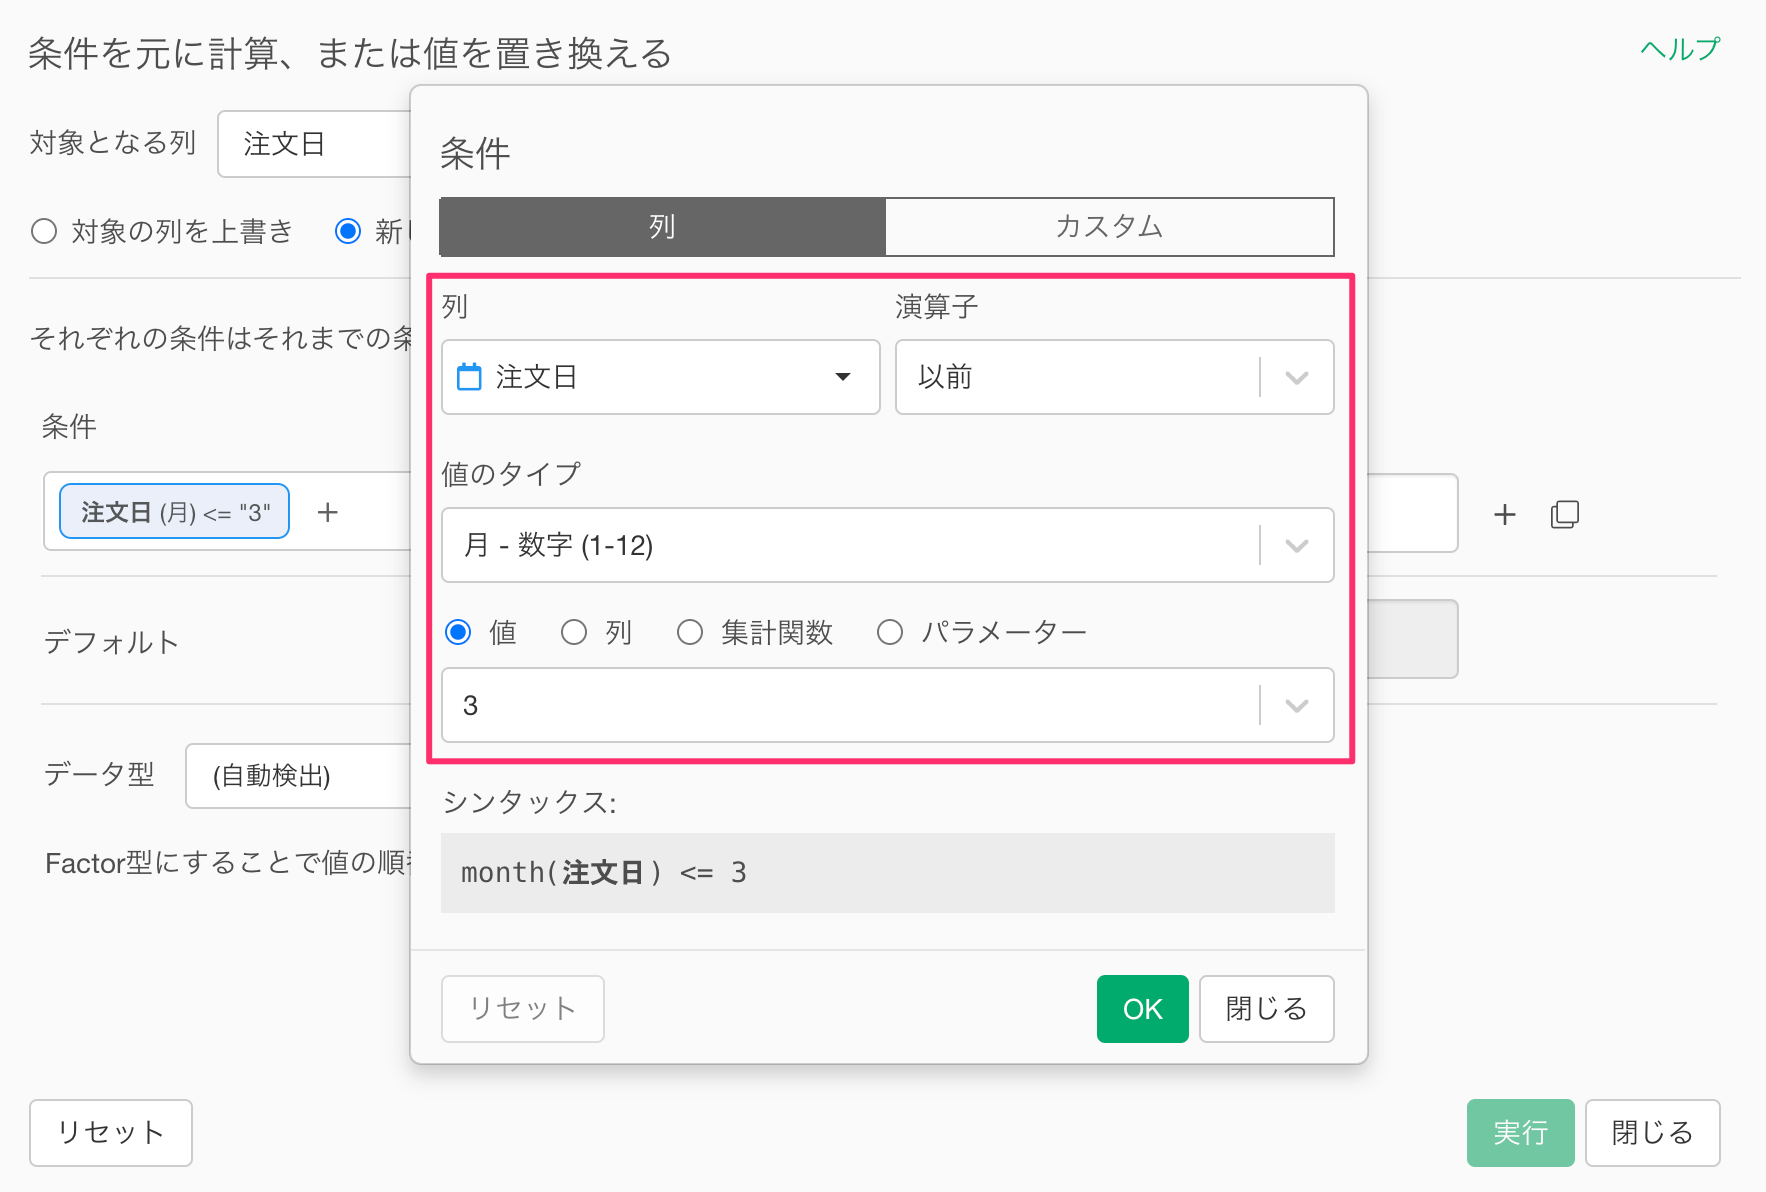
Task: Switch to the カスタム tab
Action: (x=1109, y=227)
